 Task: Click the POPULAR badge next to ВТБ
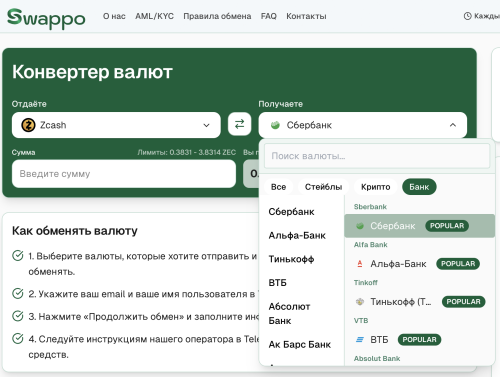click(x=419, y=340)
